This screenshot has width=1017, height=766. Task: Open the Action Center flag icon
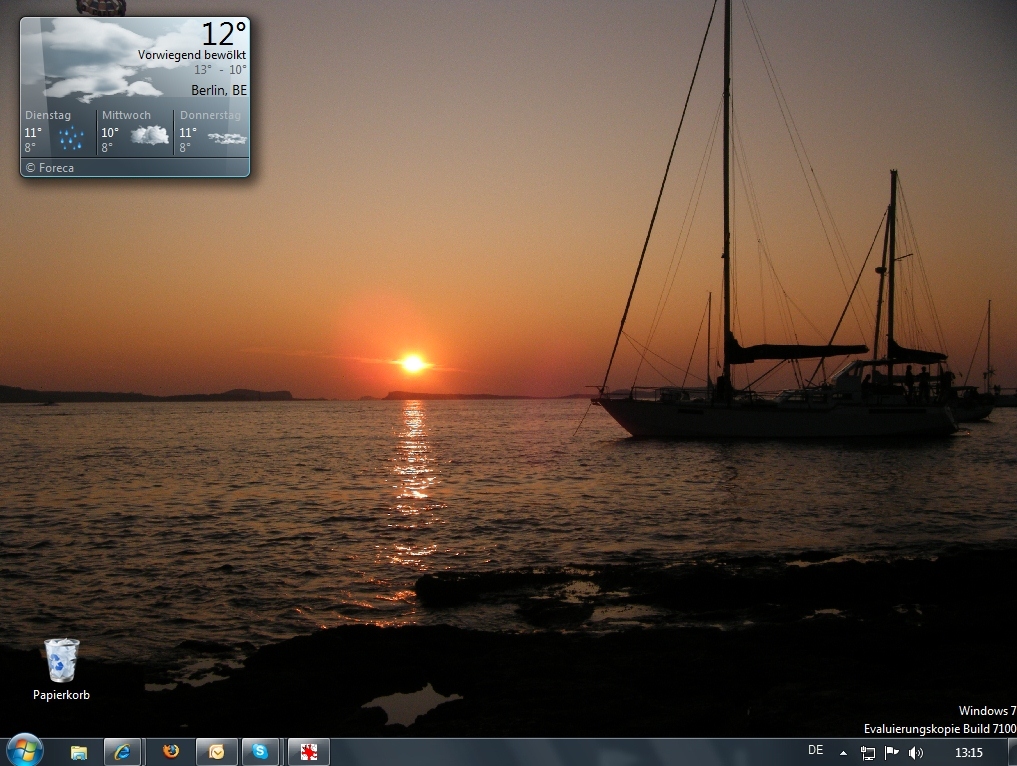point(891,752)
